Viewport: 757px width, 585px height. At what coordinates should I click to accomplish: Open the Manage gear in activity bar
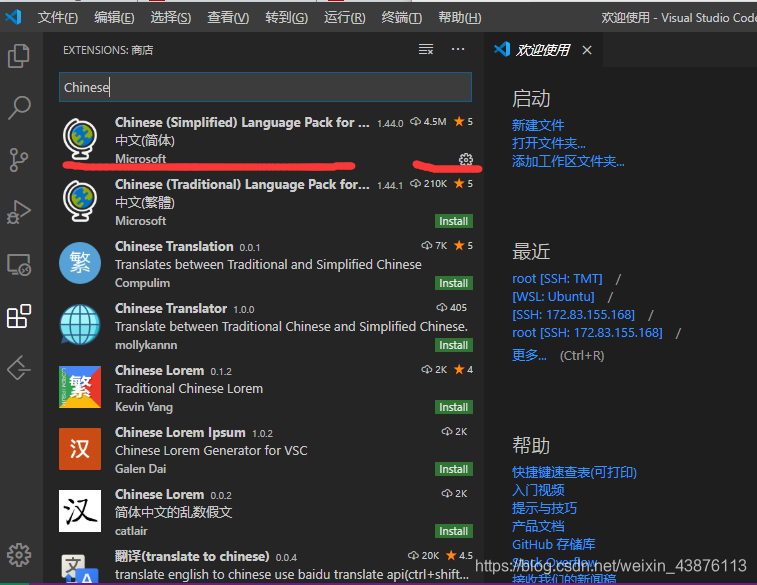click(x=19, y=555)
